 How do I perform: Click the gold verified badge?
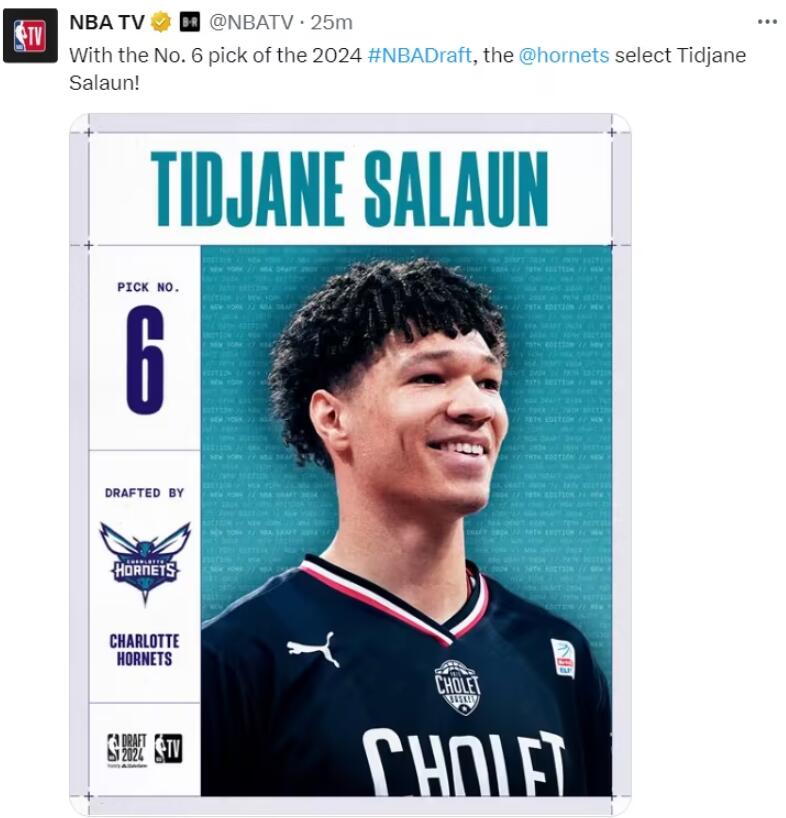click(x=161, y=22)
